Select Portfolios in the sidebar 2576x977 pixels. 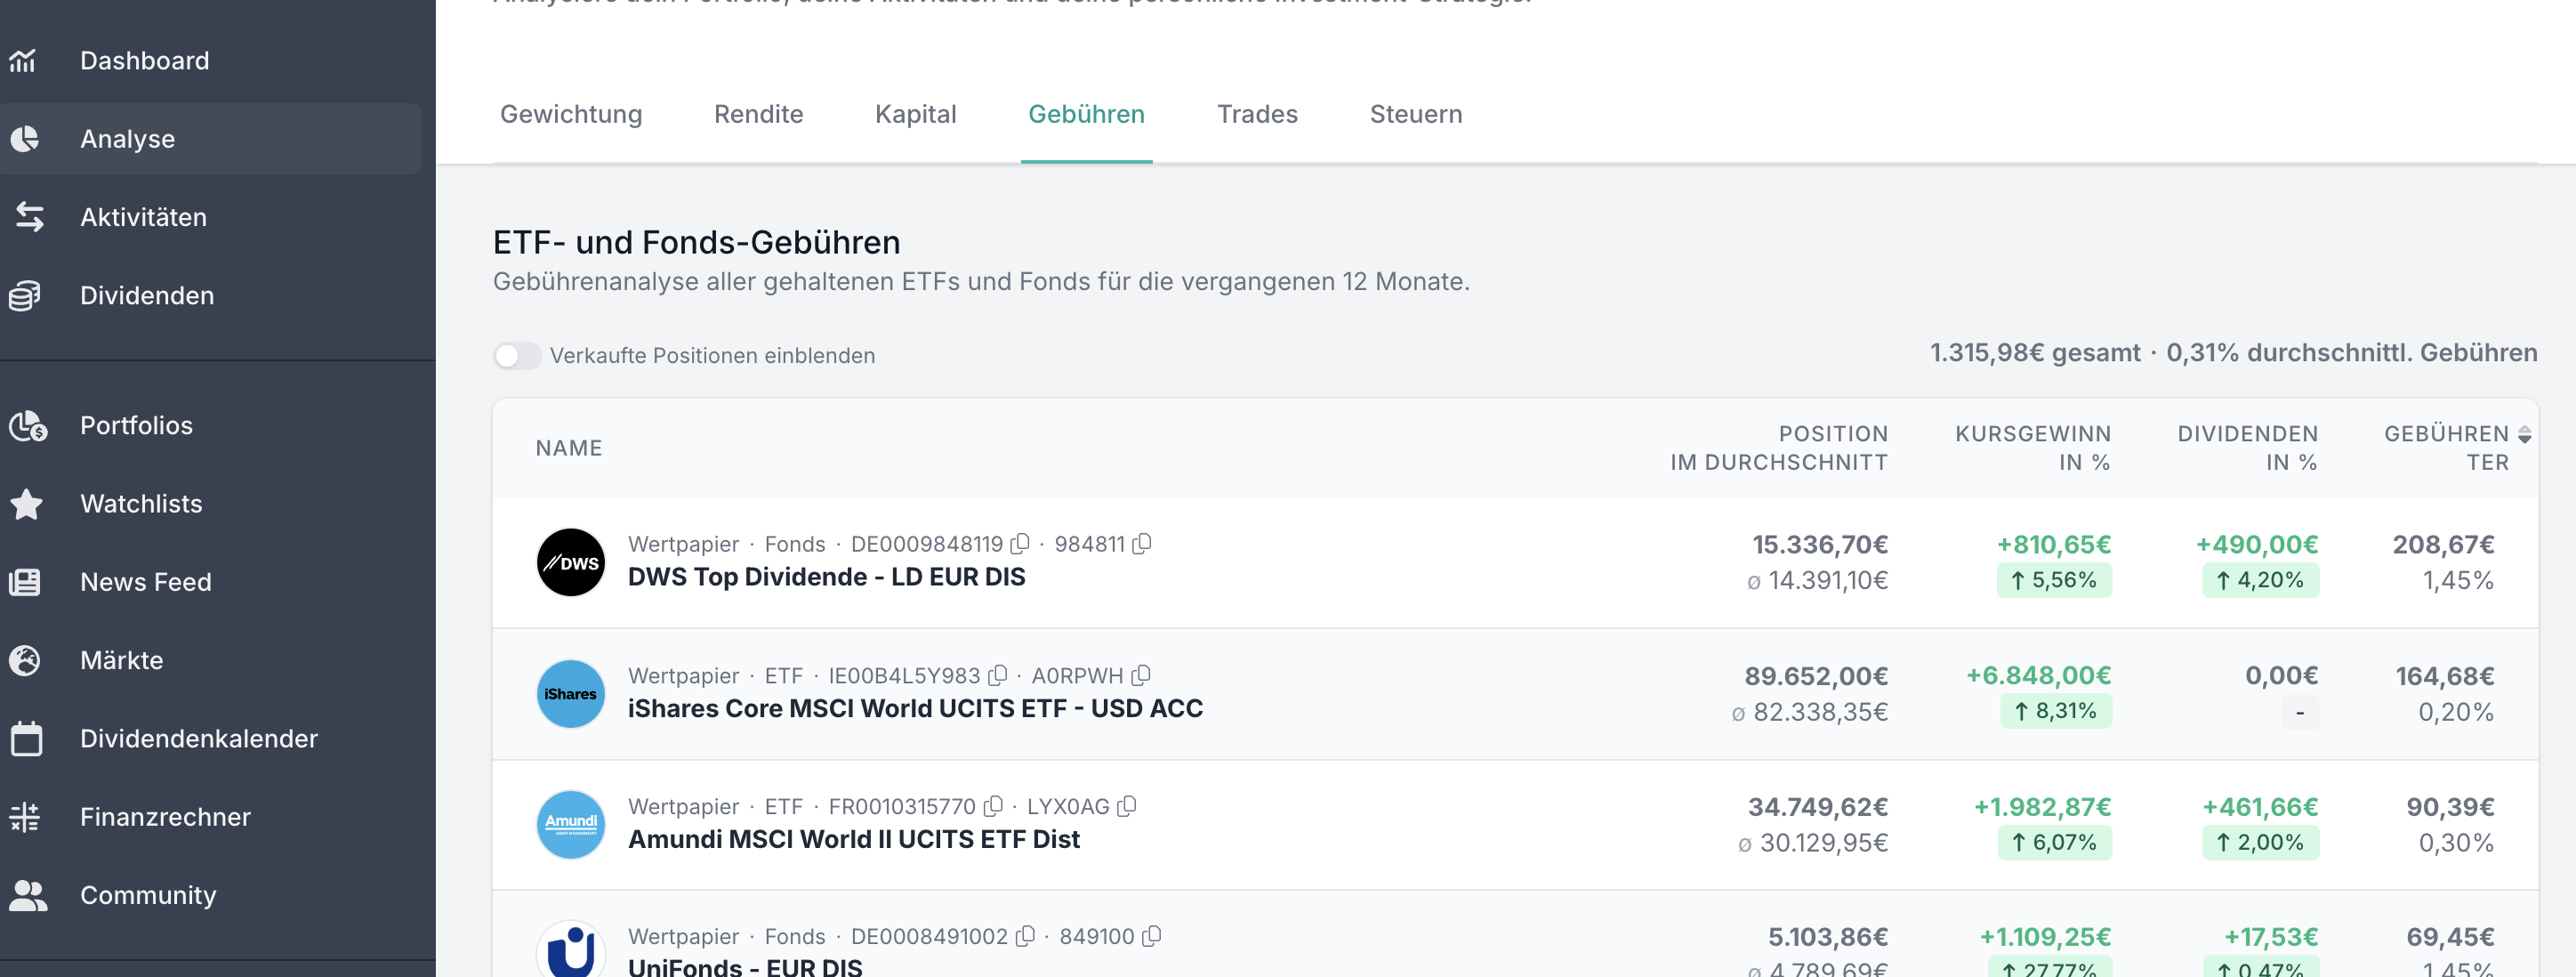[136, 426]
